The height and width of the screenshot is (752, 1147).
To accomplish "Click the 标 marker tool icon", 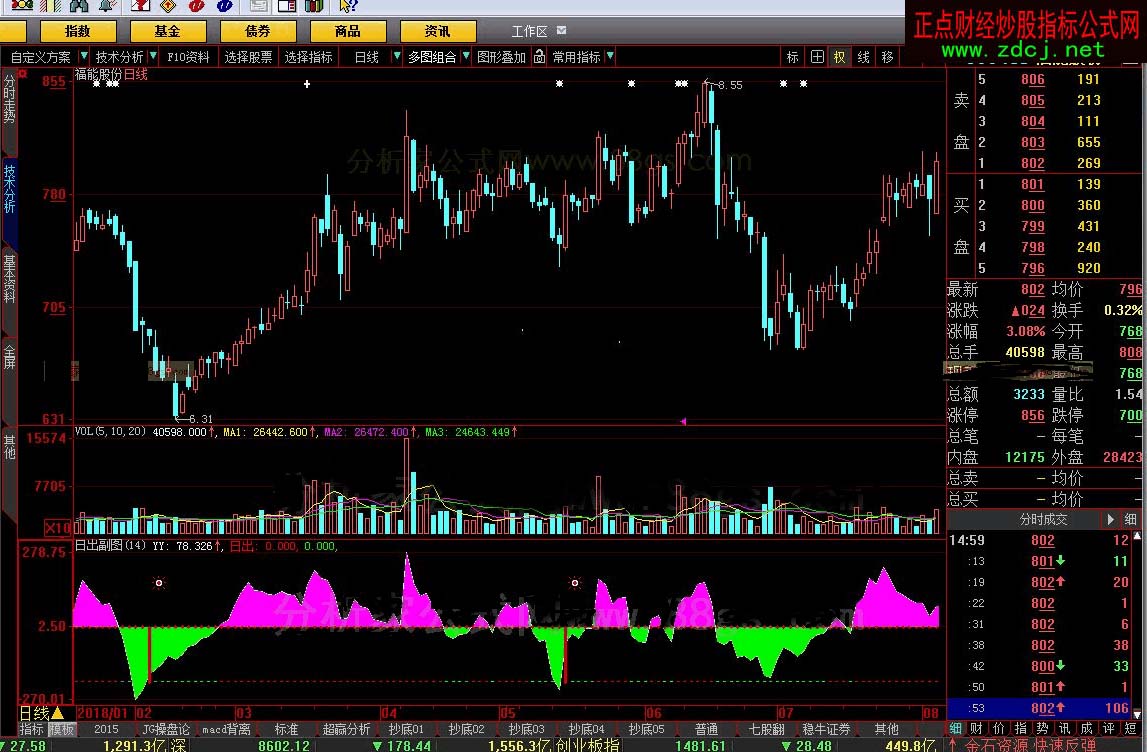I will point(793,57).
